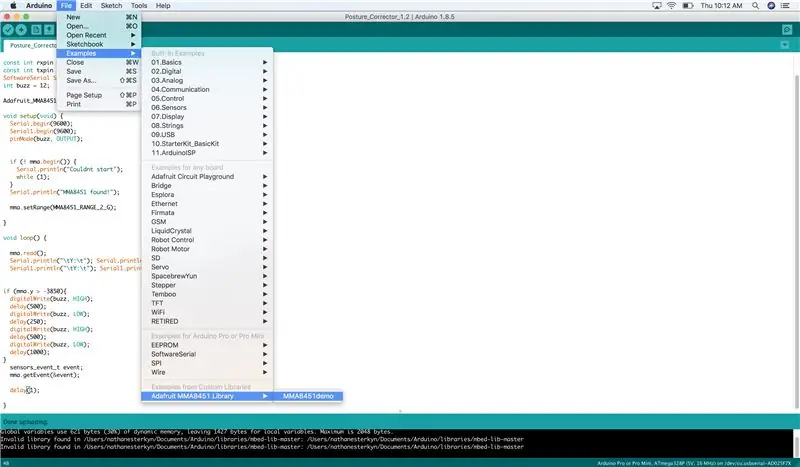Open Ethernet library examples
Viewport: 800px width, 467px height.
[x=207, y=204]
